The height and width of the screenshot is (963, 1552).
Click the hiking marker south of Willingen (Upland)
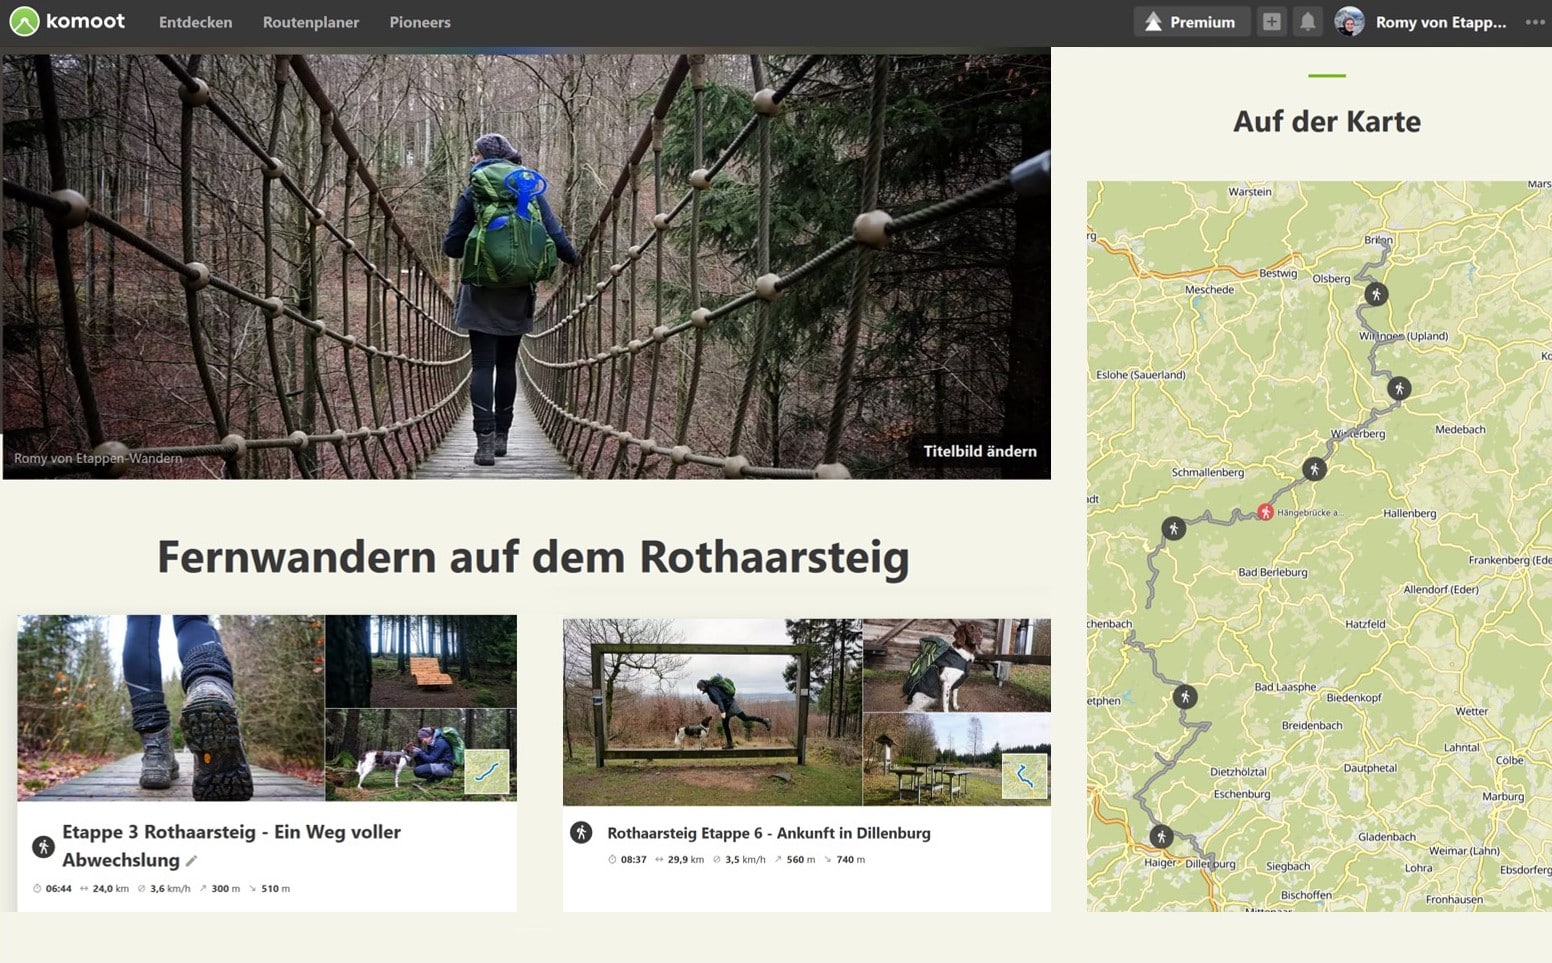[x=1399, y=388]
